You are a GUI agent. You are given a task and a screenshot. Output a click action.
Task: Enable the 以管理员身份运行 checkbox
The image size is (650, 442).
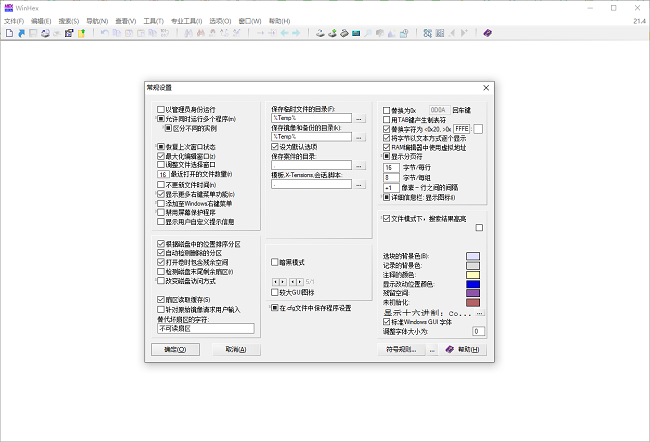pyautogui.click(x=161, y=108)
